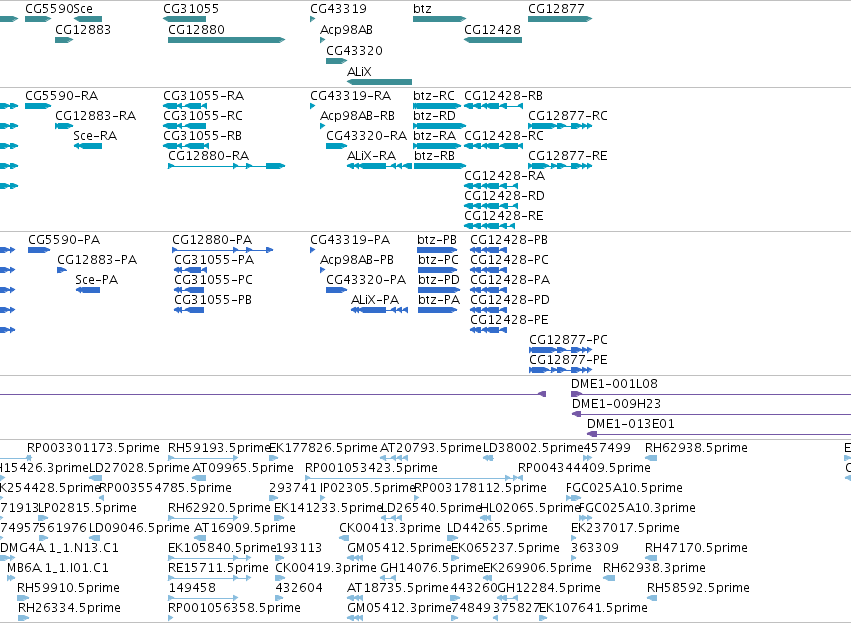
Task: Select protein label ALiX-PA
Action: pyautogui.click(x=375, y=300)
